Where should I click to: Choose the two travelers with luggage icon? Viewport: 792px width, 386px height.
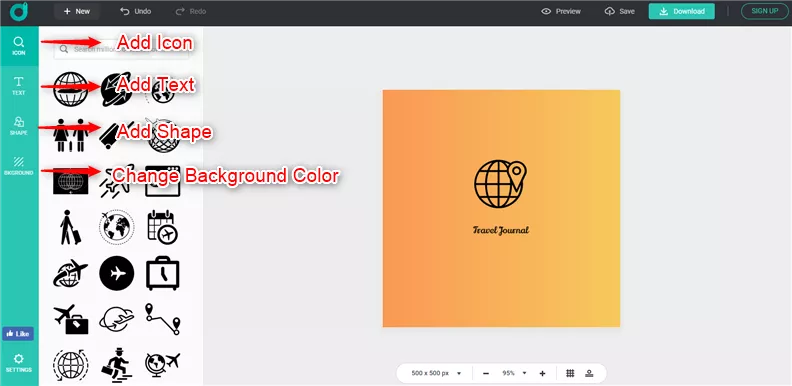point(71,134)
